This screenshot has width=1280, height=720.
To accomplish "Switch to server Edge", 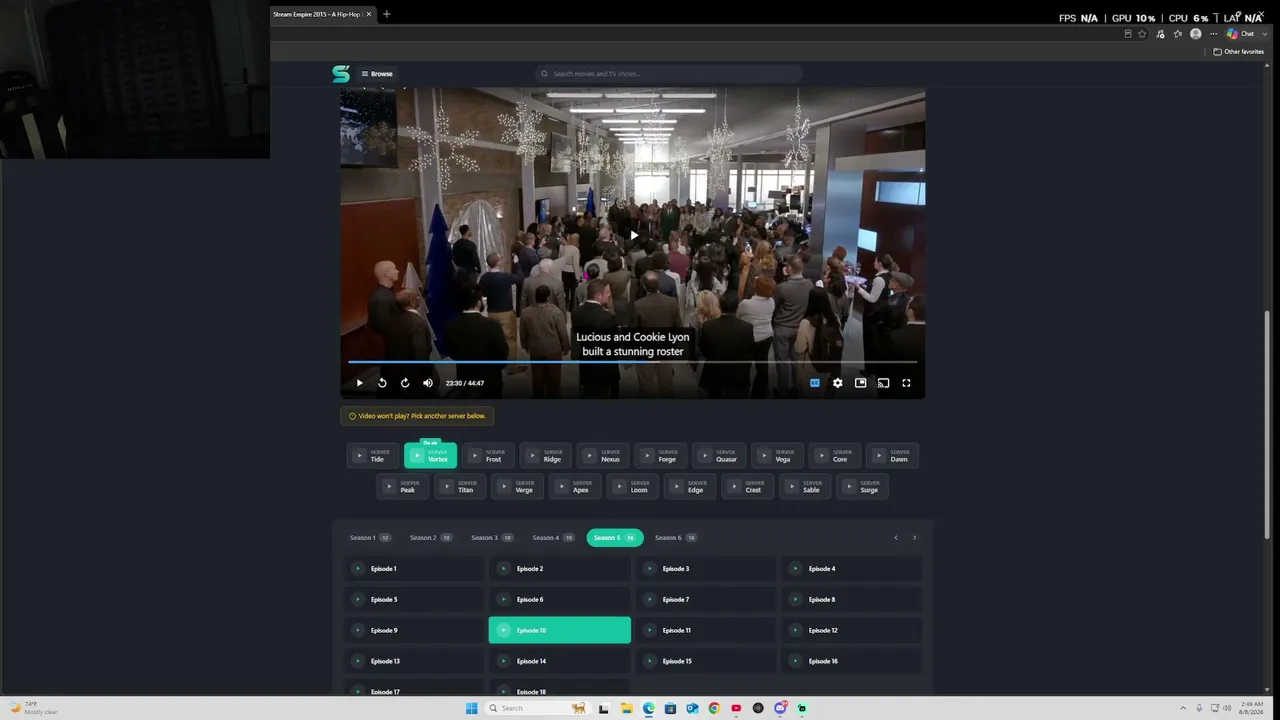I will pos(690,487).
